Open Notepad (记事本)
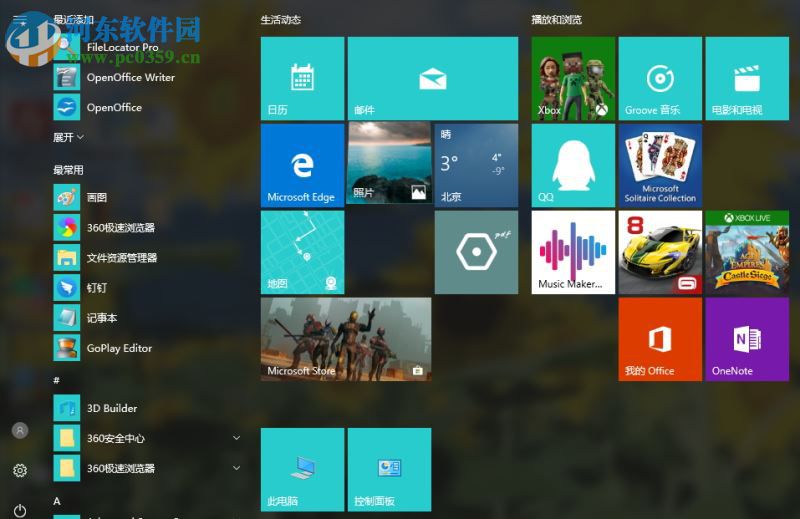Viewport: 800px width, 519px height. 147,318
